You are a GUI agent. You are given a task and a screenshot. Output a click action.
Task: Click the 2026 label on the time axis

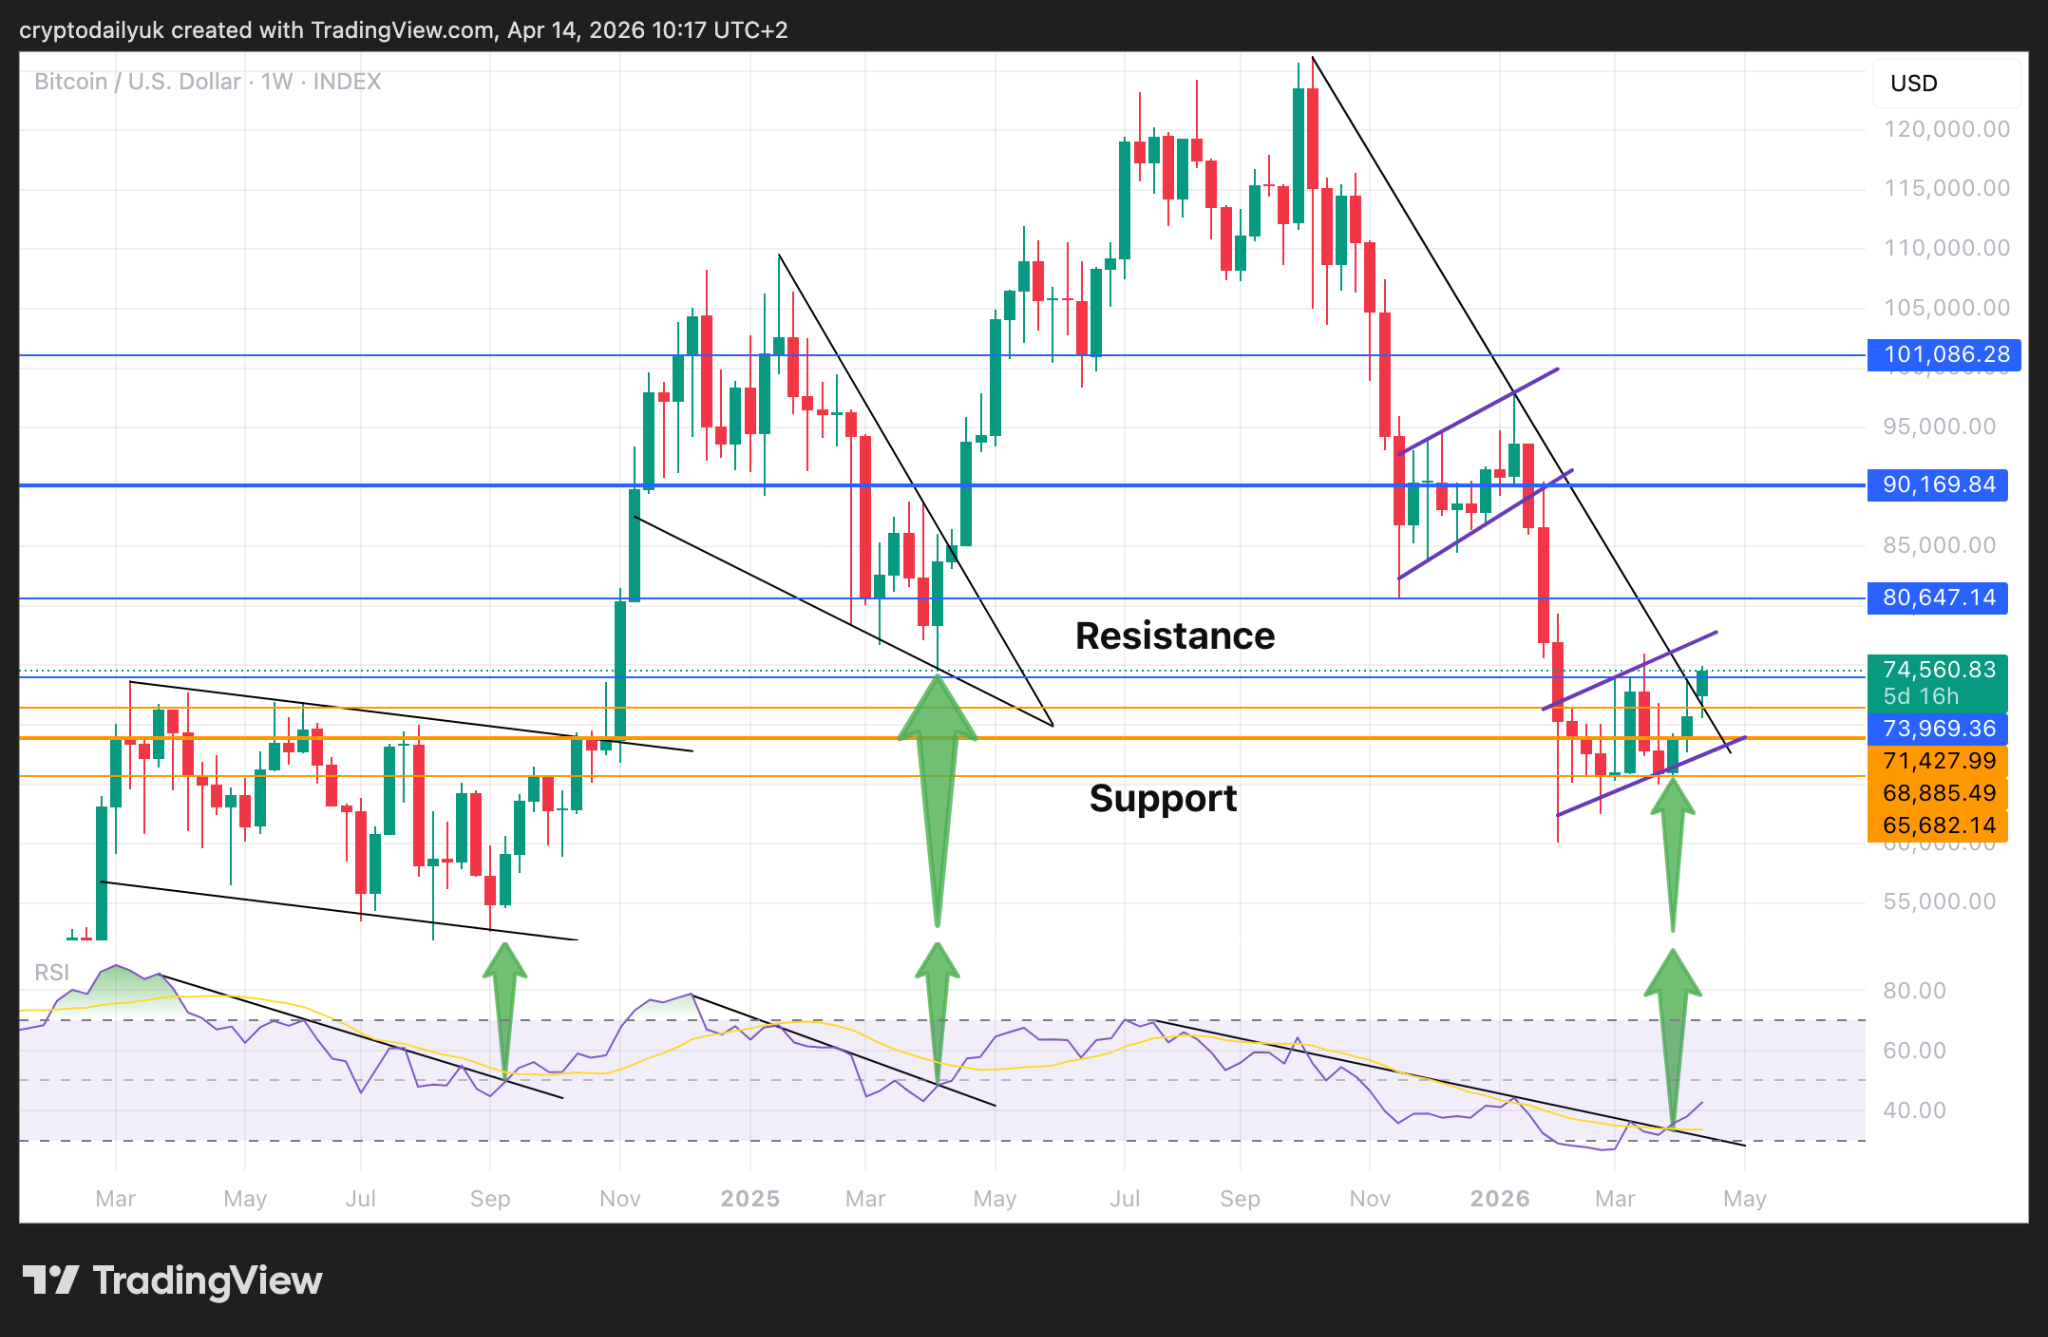pos(1499,1198)
